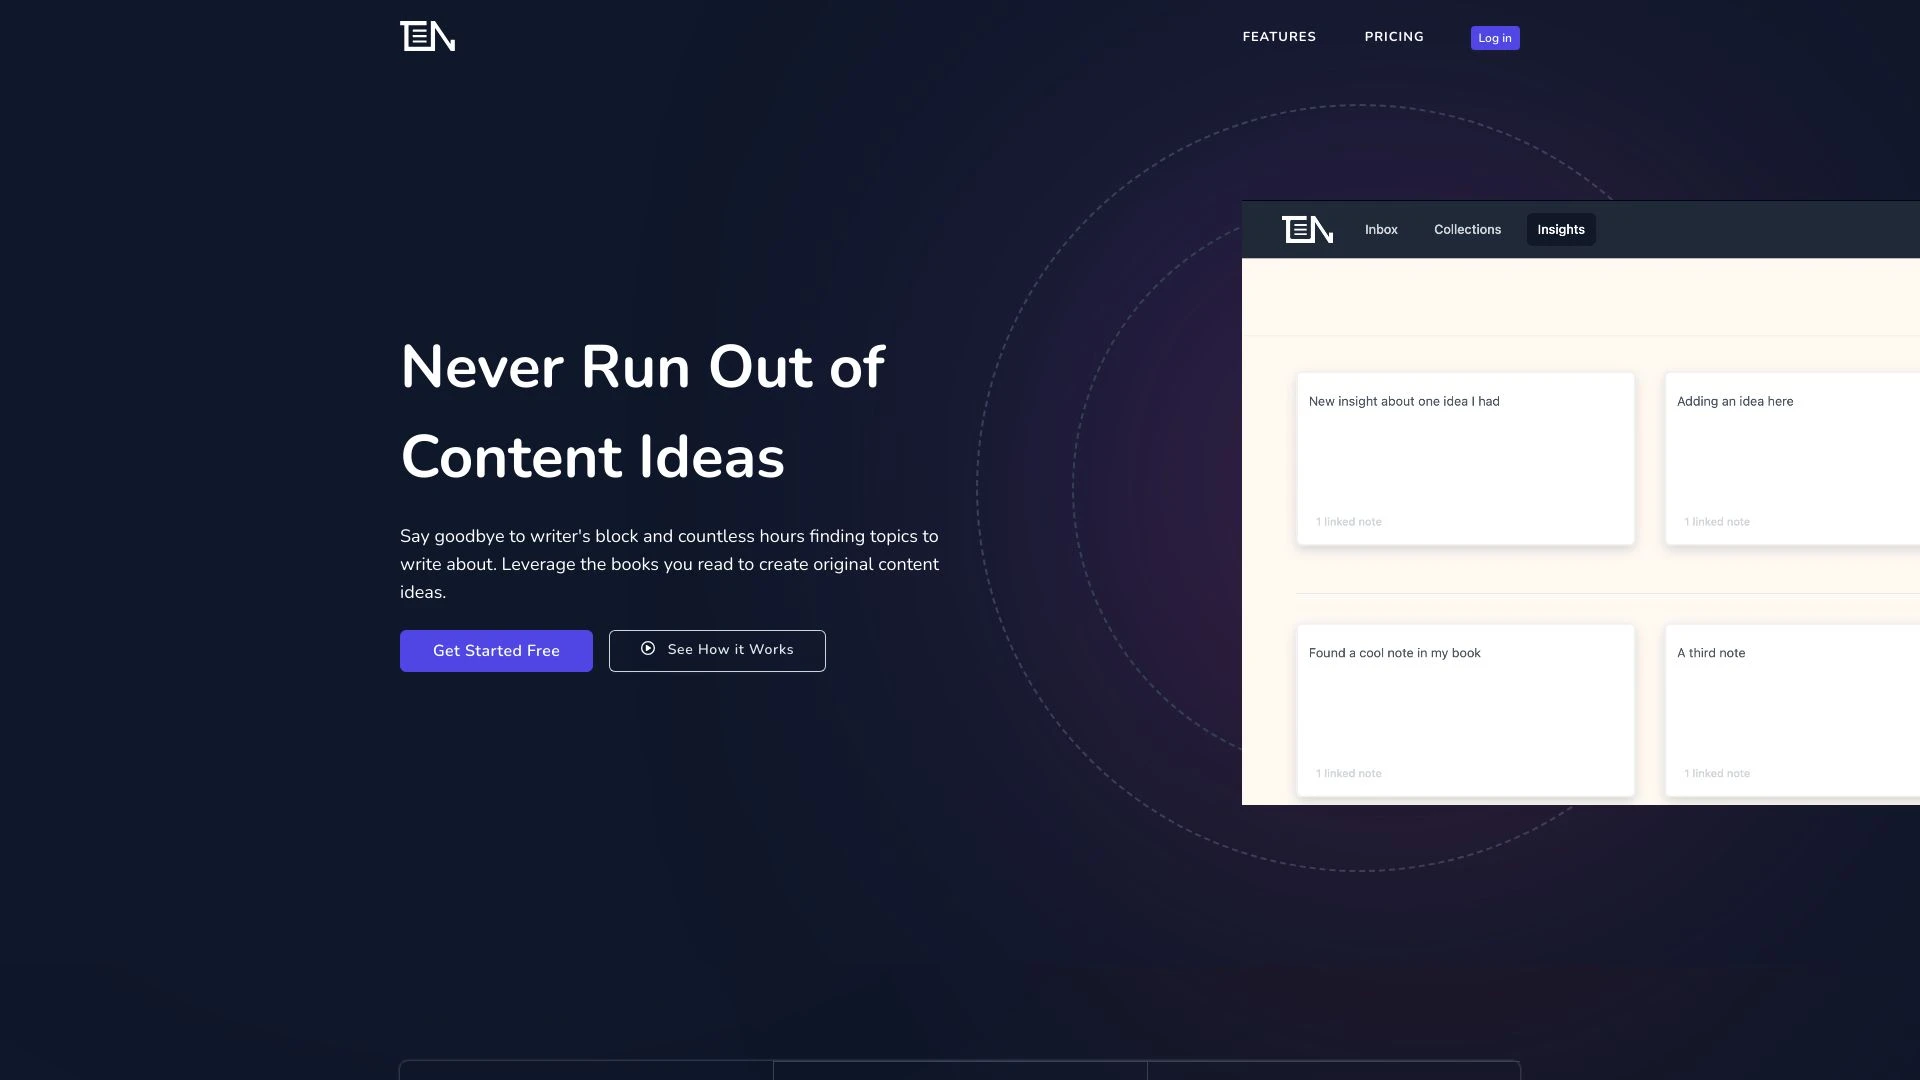Click Get Started Free button
The height and width of the screenshot is (1080, 1920).
click(496, 650)
